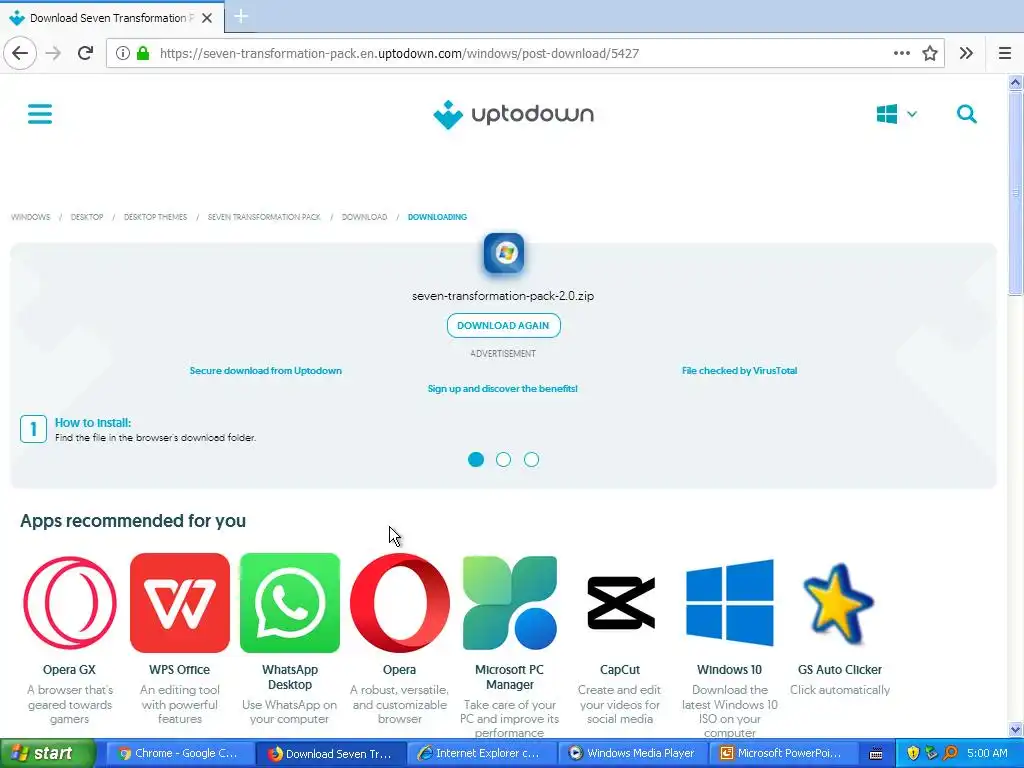Open the GS Auto Clicker star icon
Image resolution: width=1024 pixels, height=768 pixels.
839,604
